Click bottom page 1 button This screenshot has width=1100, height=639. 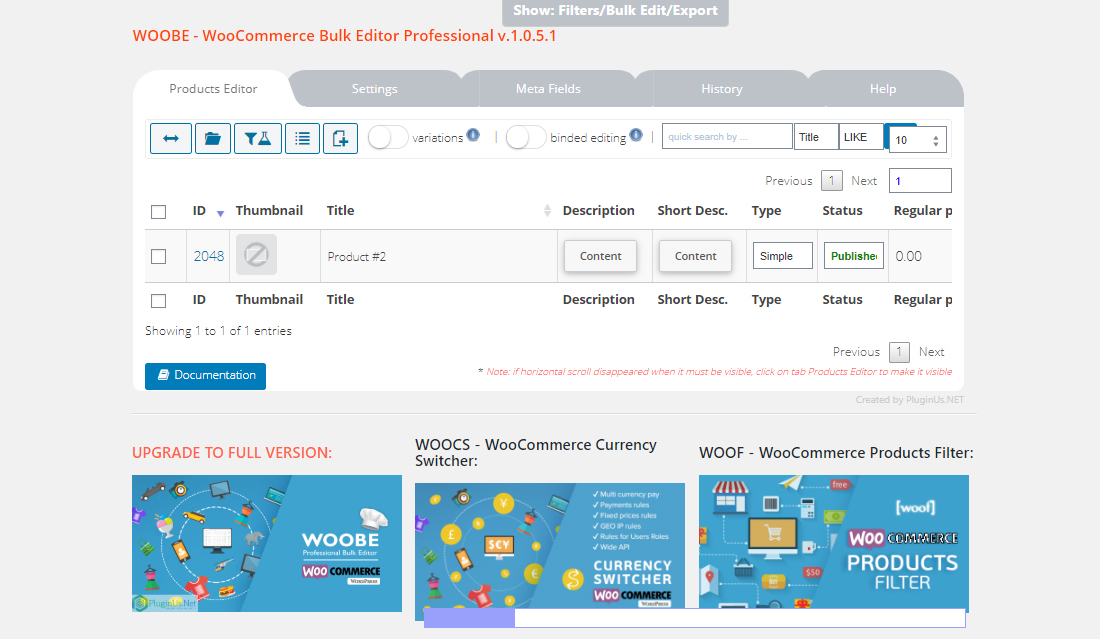[x=899, y=352]
